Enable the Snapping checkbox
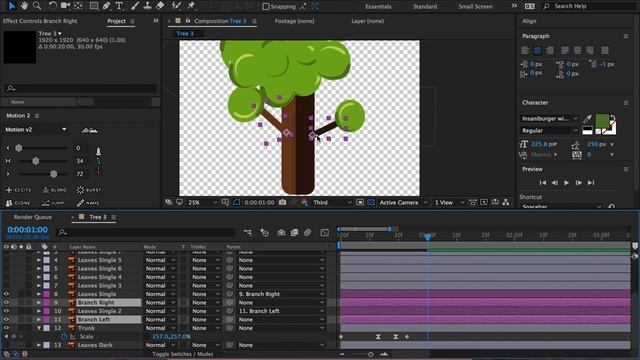This screenshot has width=640, height=360. (x=266, y=7)
